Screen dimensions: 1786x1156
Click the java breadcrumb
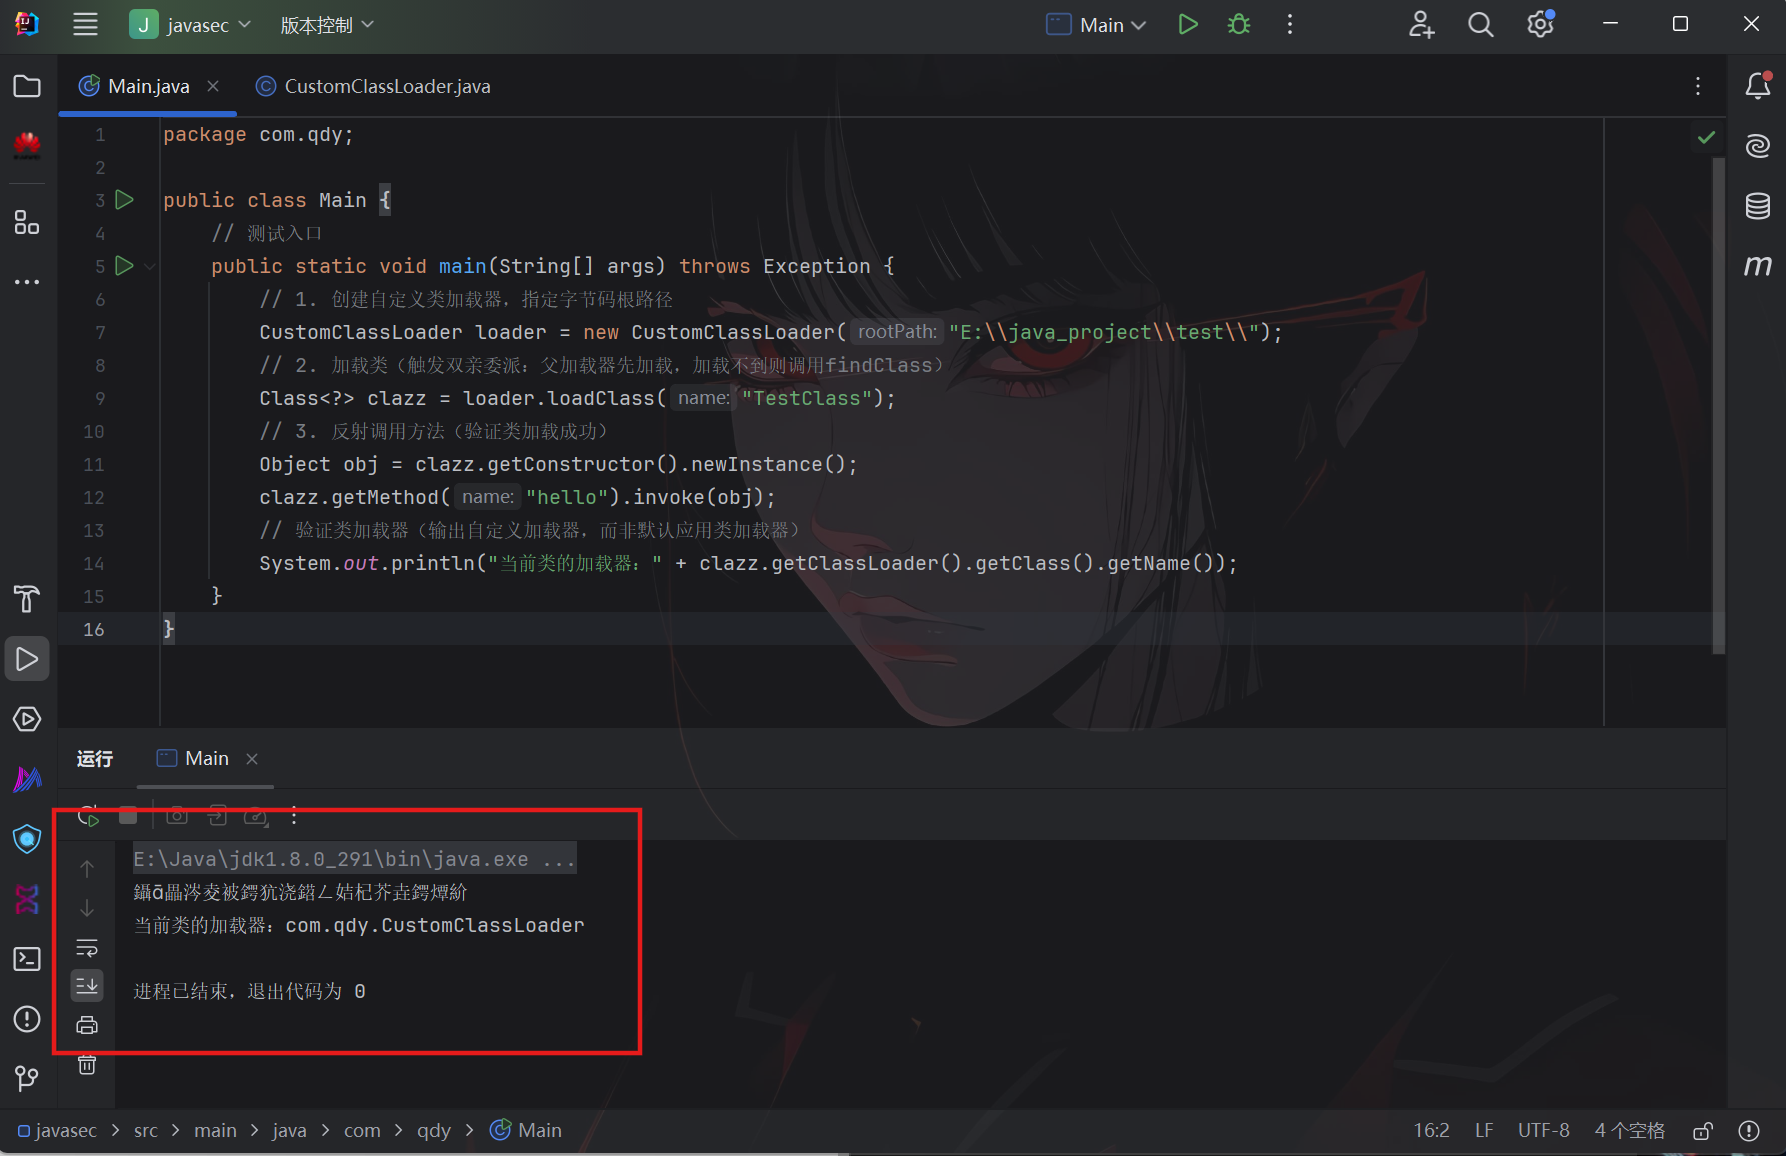[289, 1130]
